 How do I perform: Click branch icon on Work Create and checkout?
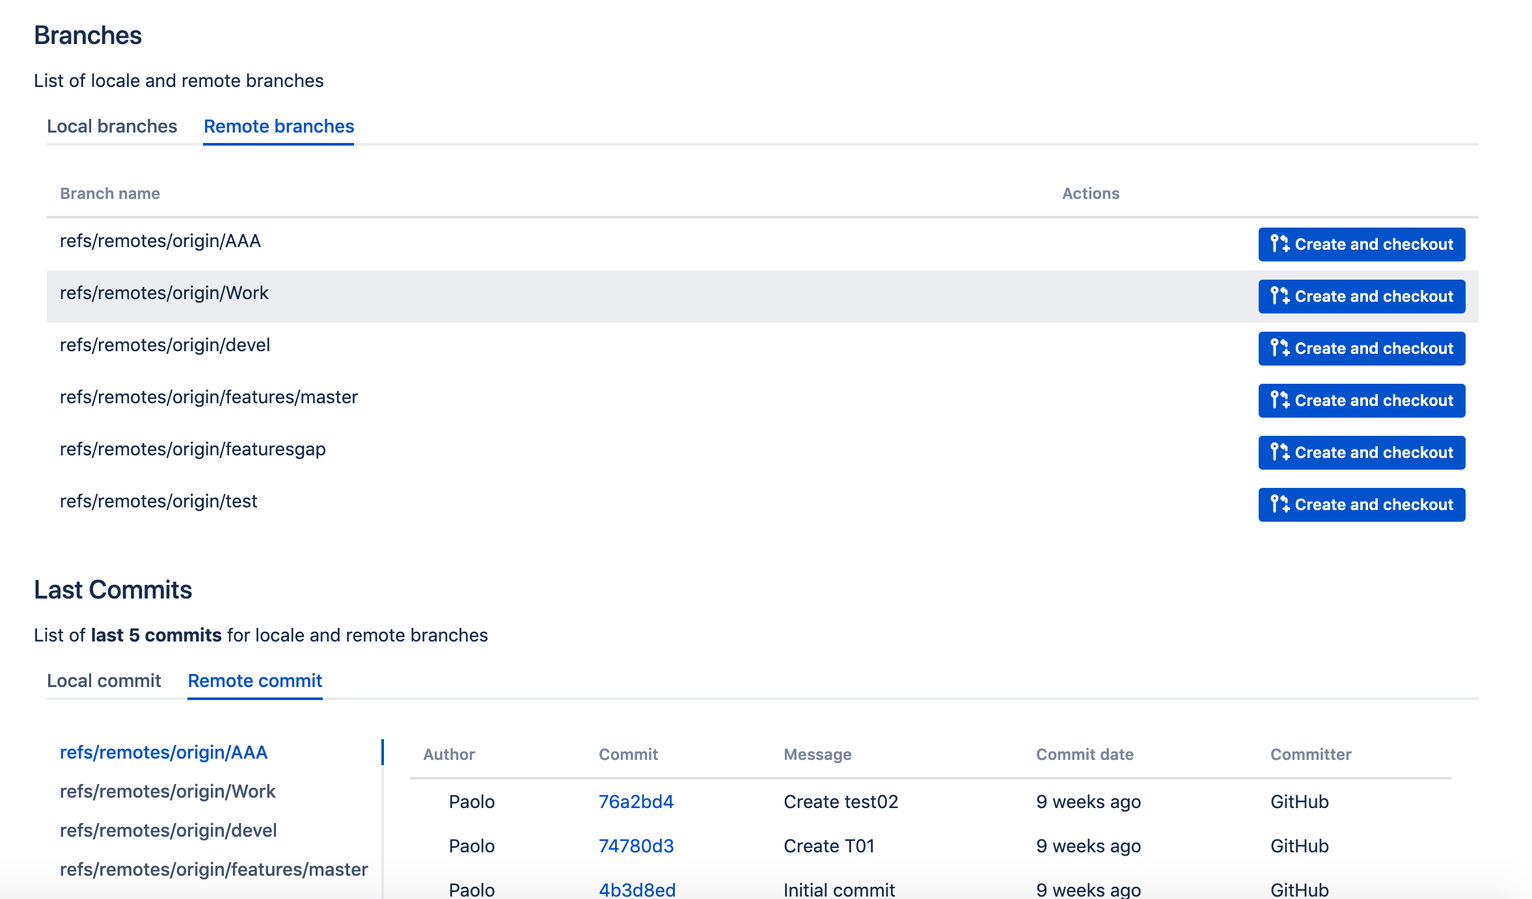coord(1279,296)
